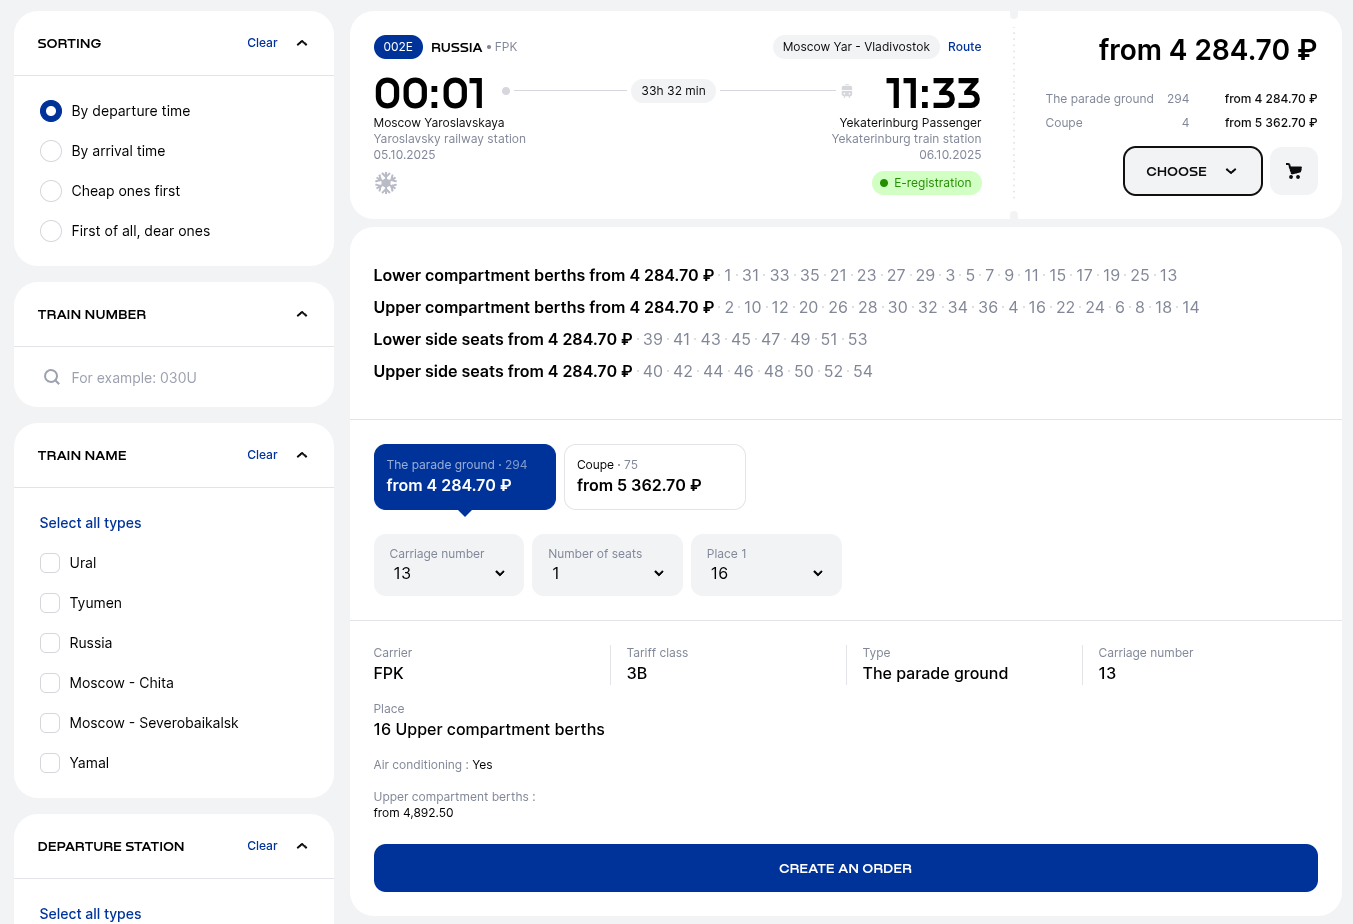Click the search magnifier in Train Number

pyautogui.click(x=52, y=377)
